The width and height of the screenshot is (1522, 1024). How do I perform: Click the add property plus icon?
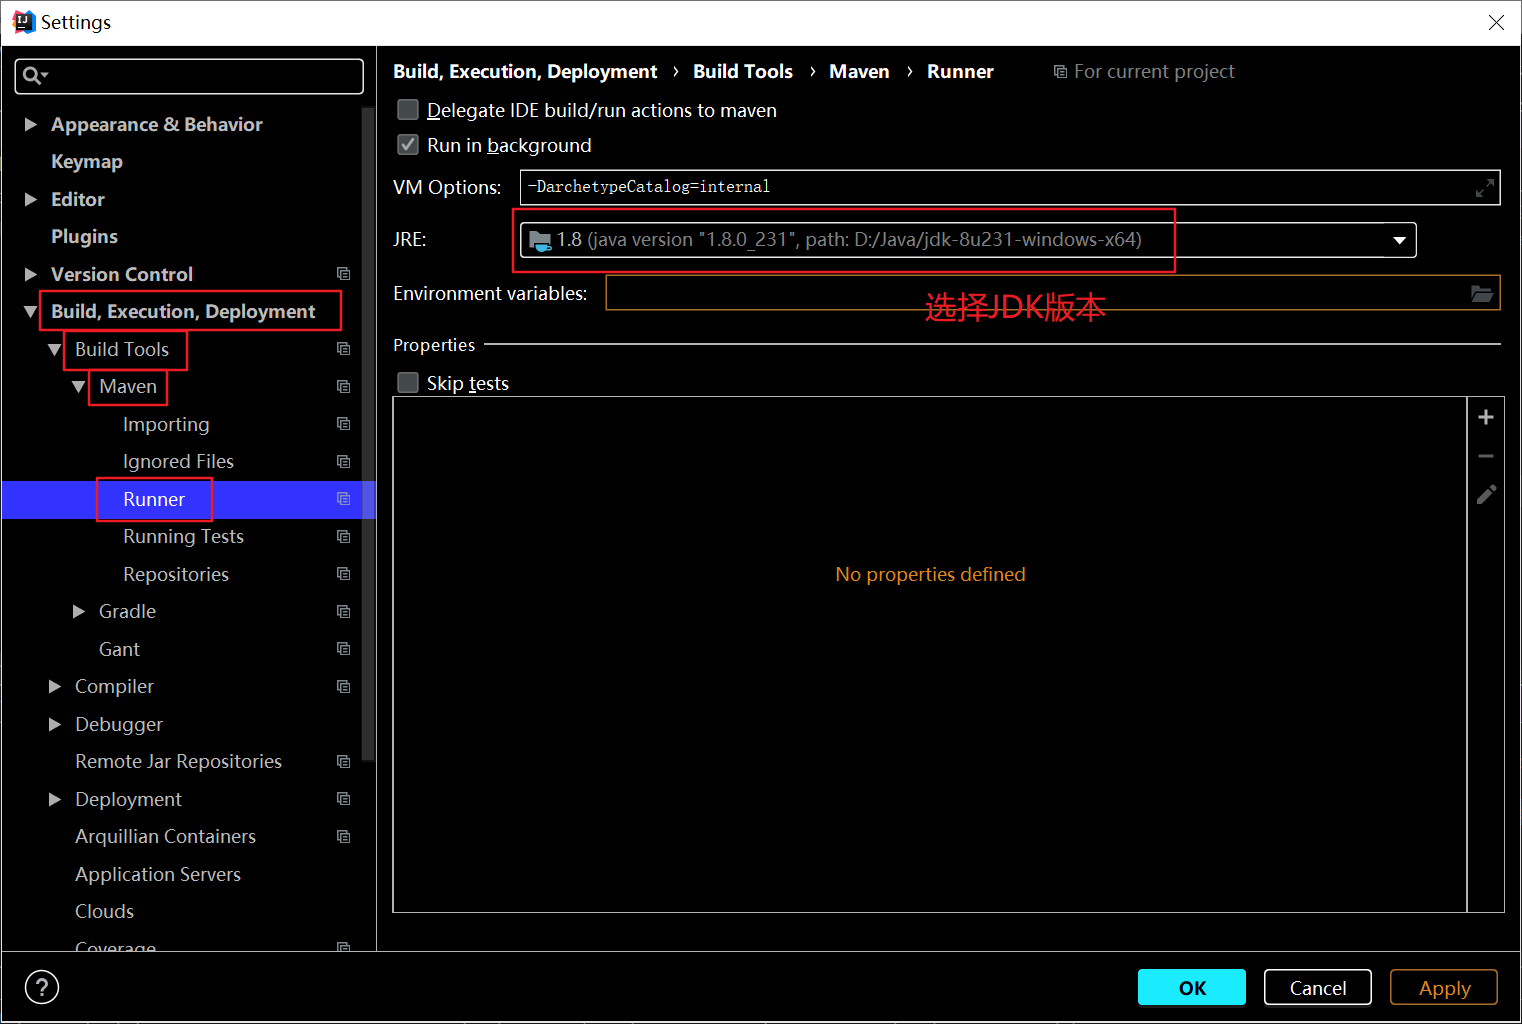(1486, 416)
